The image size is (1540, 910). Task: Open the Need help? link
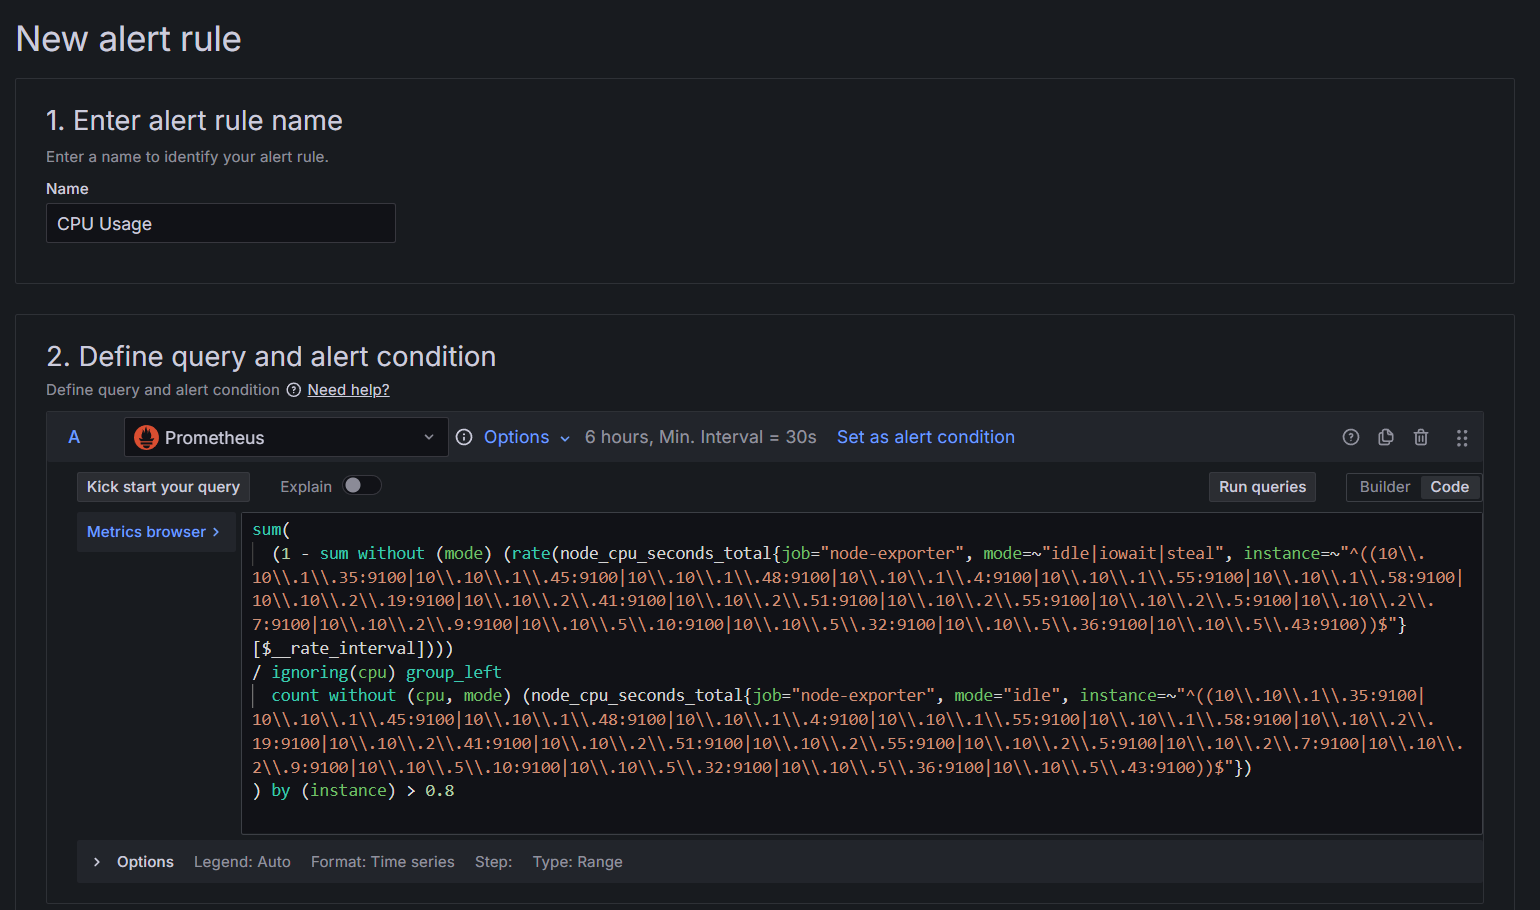[x=348, y=390]
